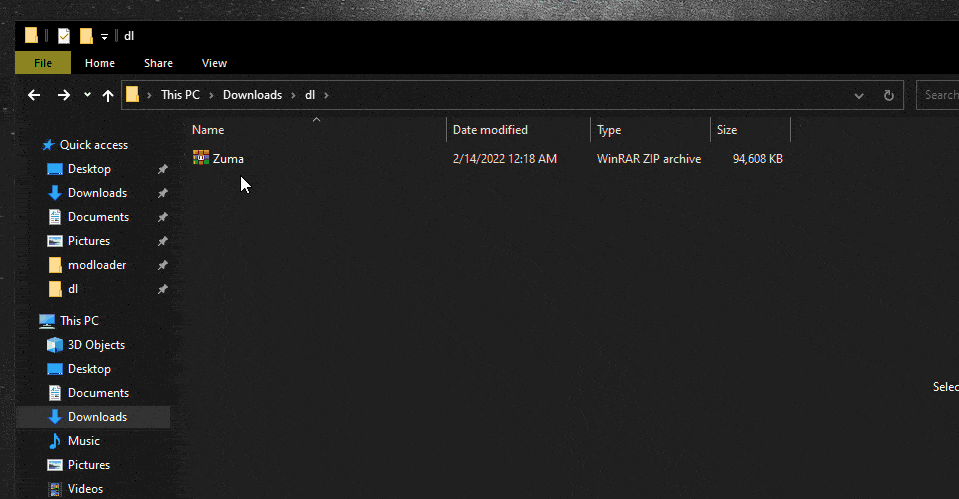Open Desktop under This PC
959x499 pixels.
click(89, 369)
